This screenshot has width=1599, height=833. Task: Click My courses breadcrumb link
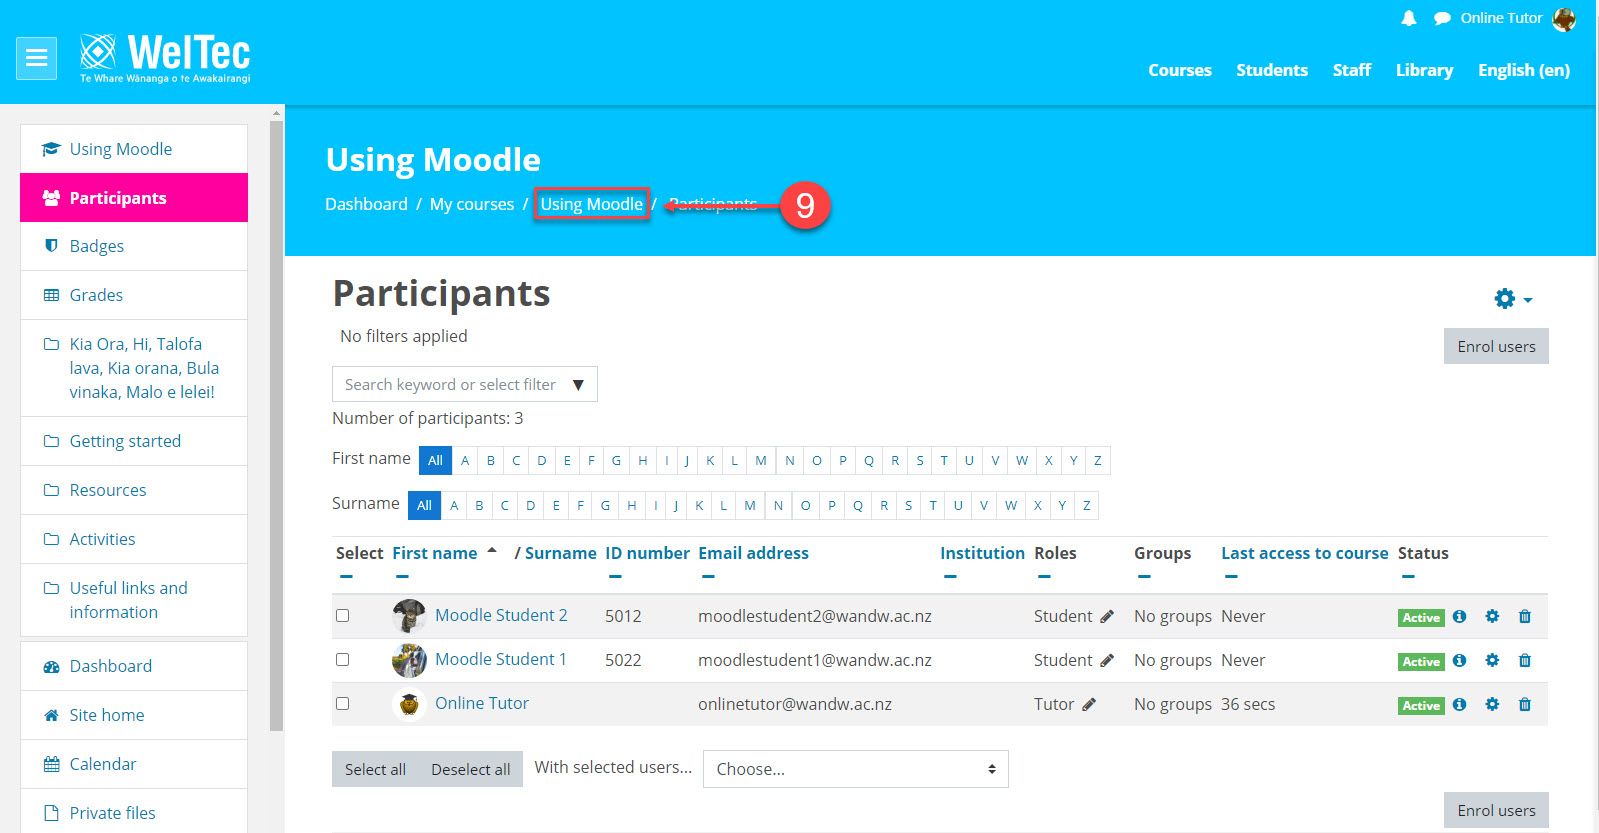pos(472,204)
